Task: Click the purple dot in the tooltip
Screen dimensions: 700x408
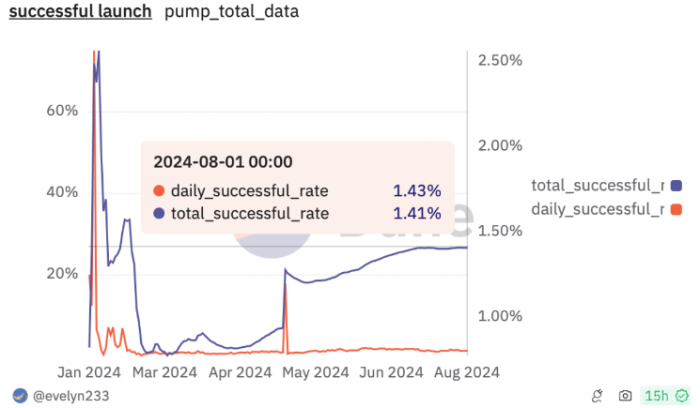Action: tap(158, 213)
